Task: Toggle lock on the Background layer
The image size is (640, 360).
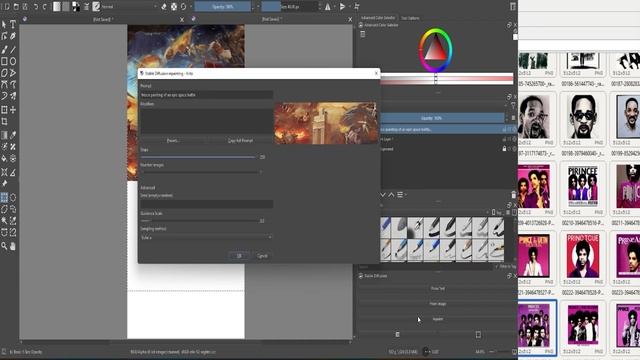Action: 504,149
